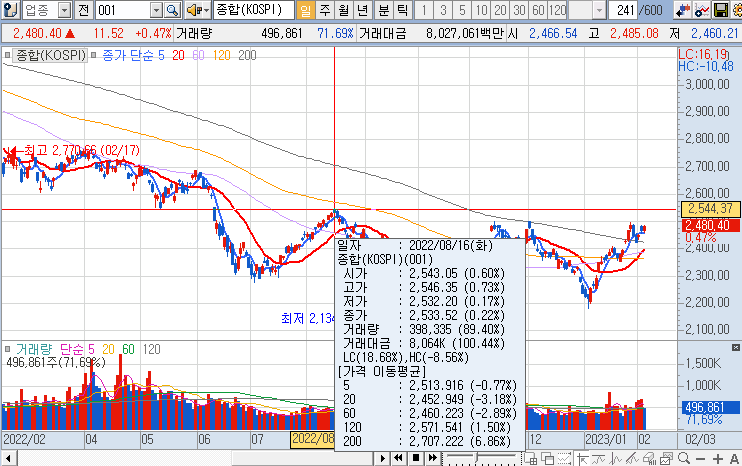Select the 년 yearly period tab
742x466 pixels.
pyautogui.click(x=362, y=10)
